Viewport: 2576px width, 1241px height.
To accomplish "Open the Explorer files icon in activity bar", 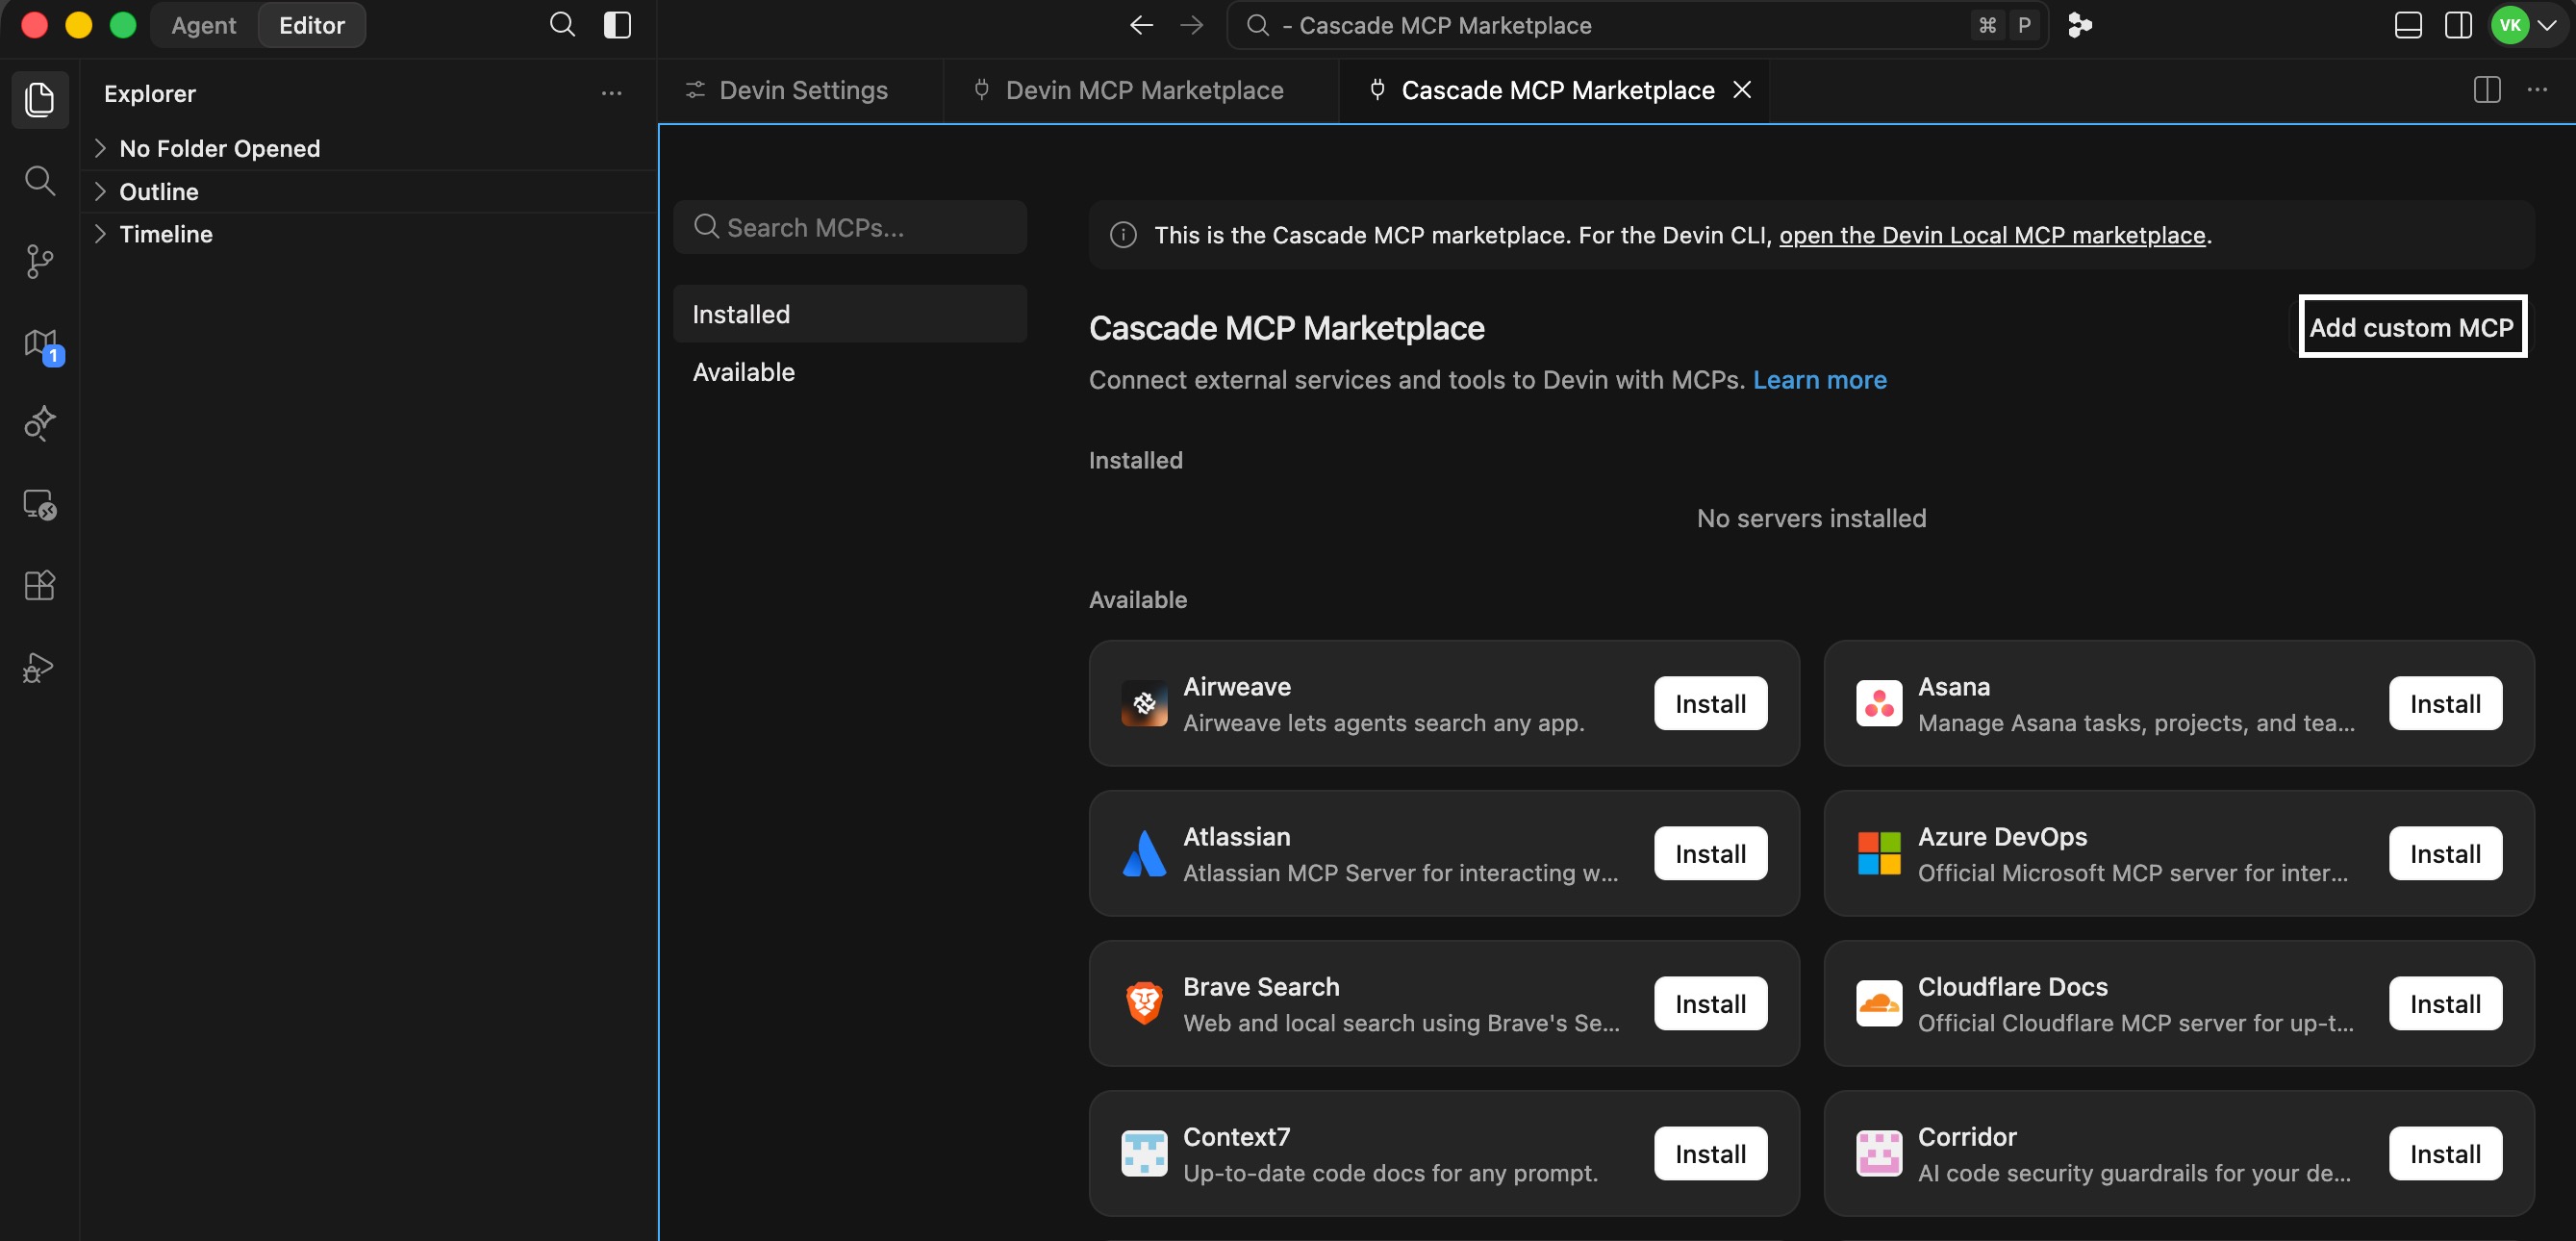I will [39, 99].
